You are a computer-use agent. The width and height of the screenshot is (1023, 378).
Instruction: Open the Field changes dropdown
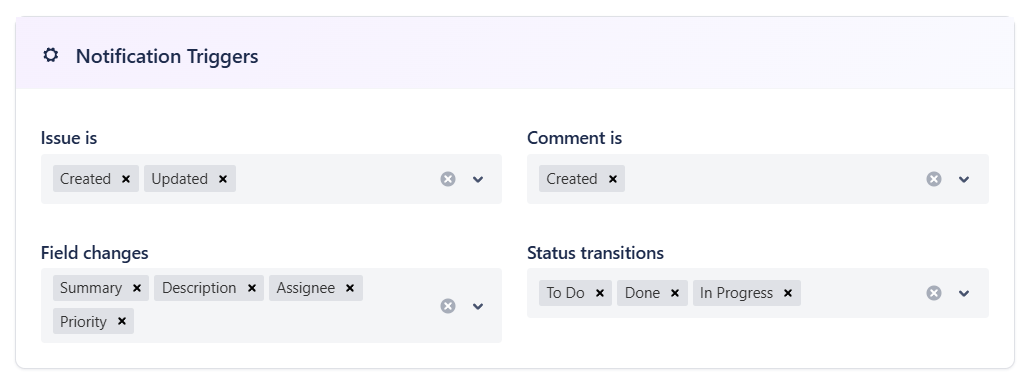point(478,306)
